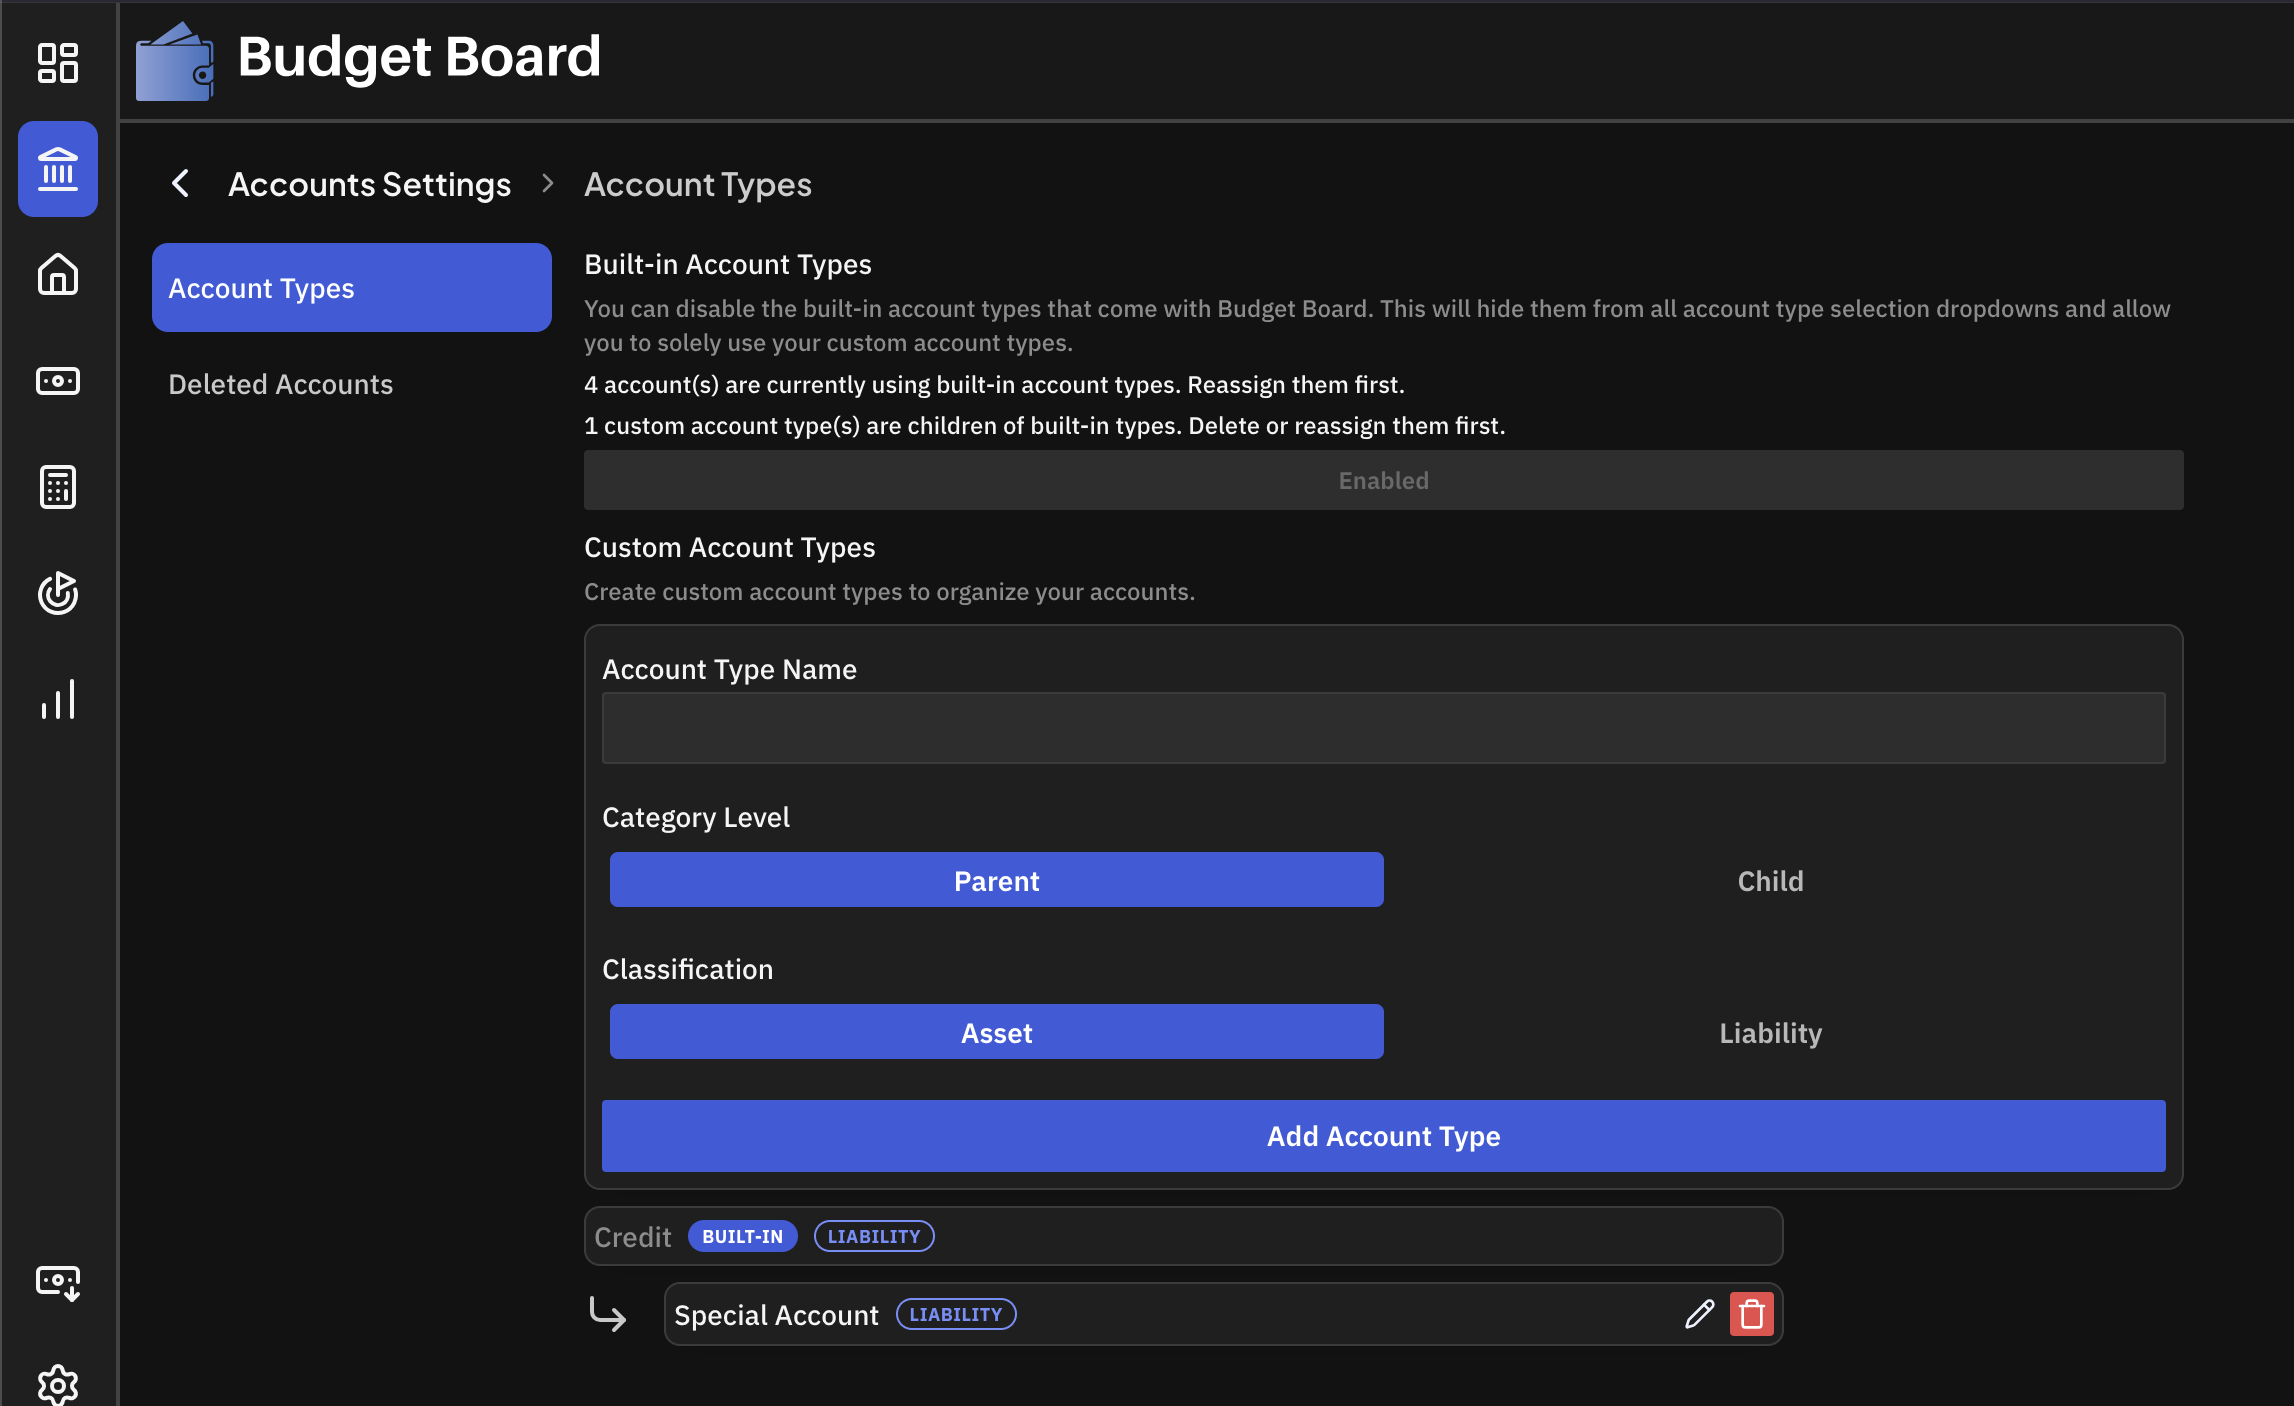Select the Child category level
Image resolution: width=2294 pixels, height=1406 pixels.
click(x=1770, y=880)
